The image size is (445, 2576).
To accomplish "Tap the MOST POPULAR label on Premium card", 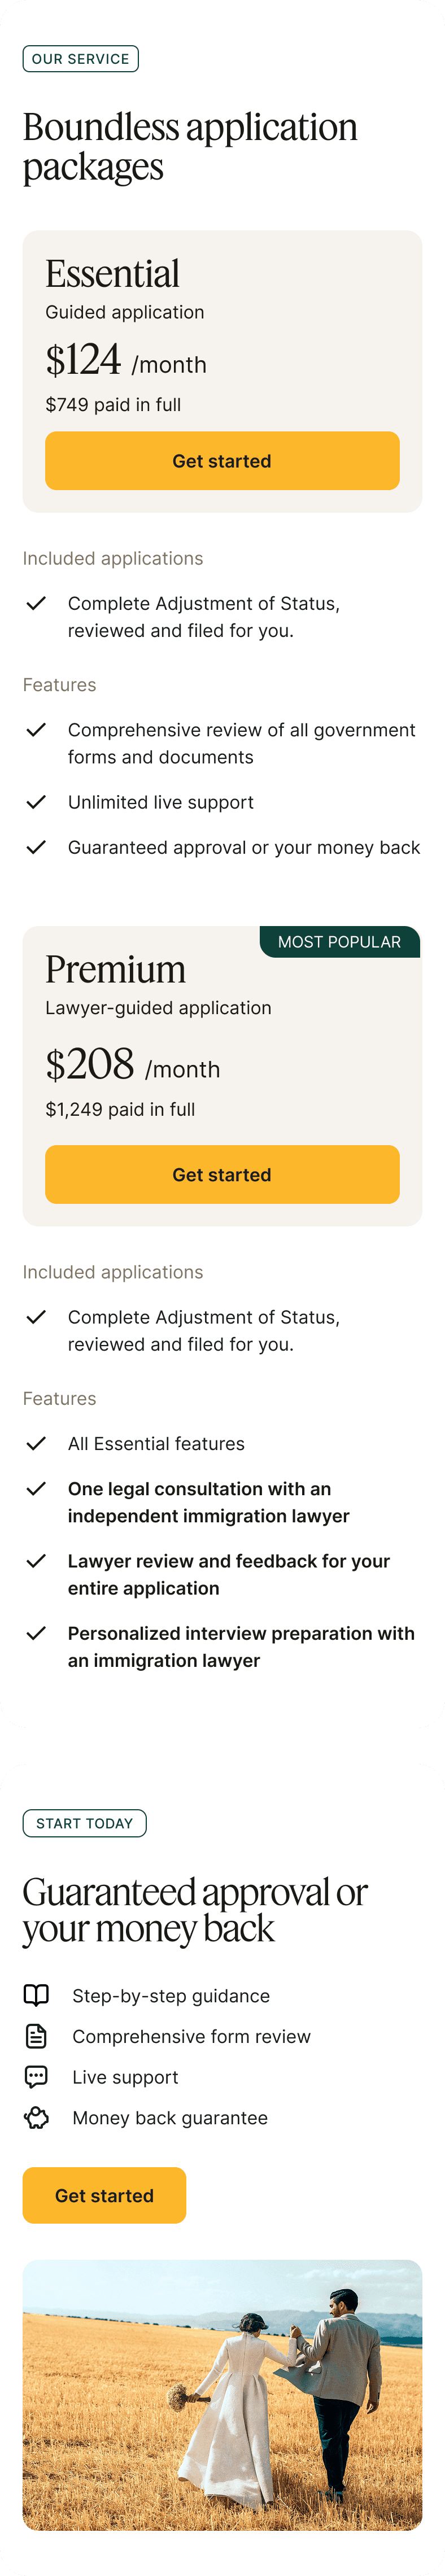I will tap(339, 942).
